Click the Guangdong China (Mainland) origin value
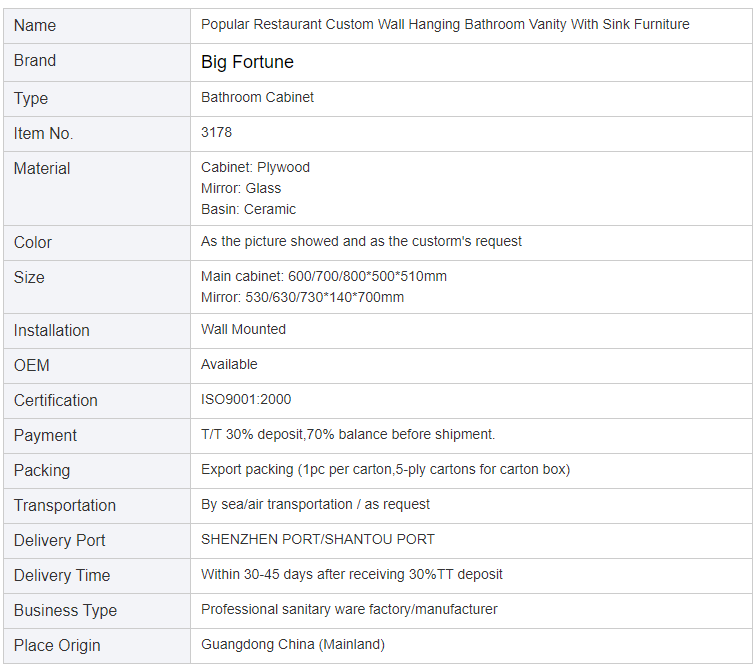755x668 pixels. [293, 644]
